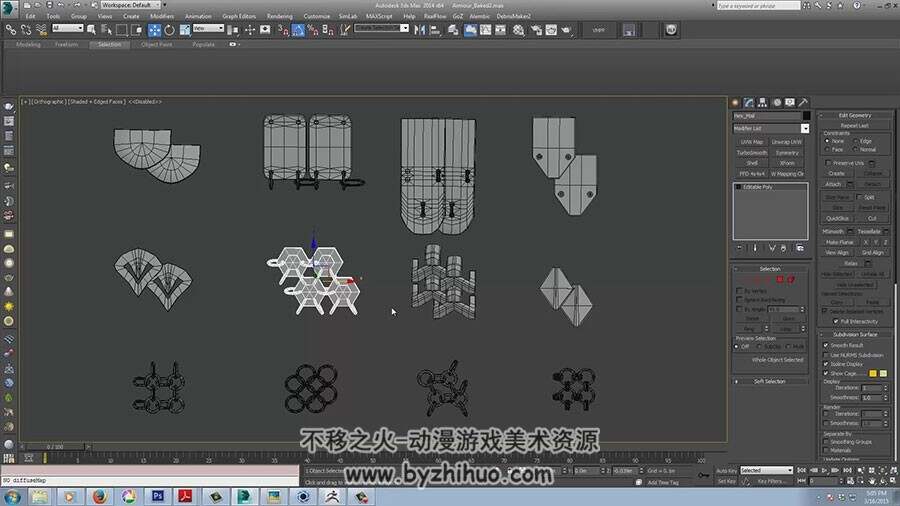
Task: Select the Edge constraint radio button
Action: tap(856, 141)
